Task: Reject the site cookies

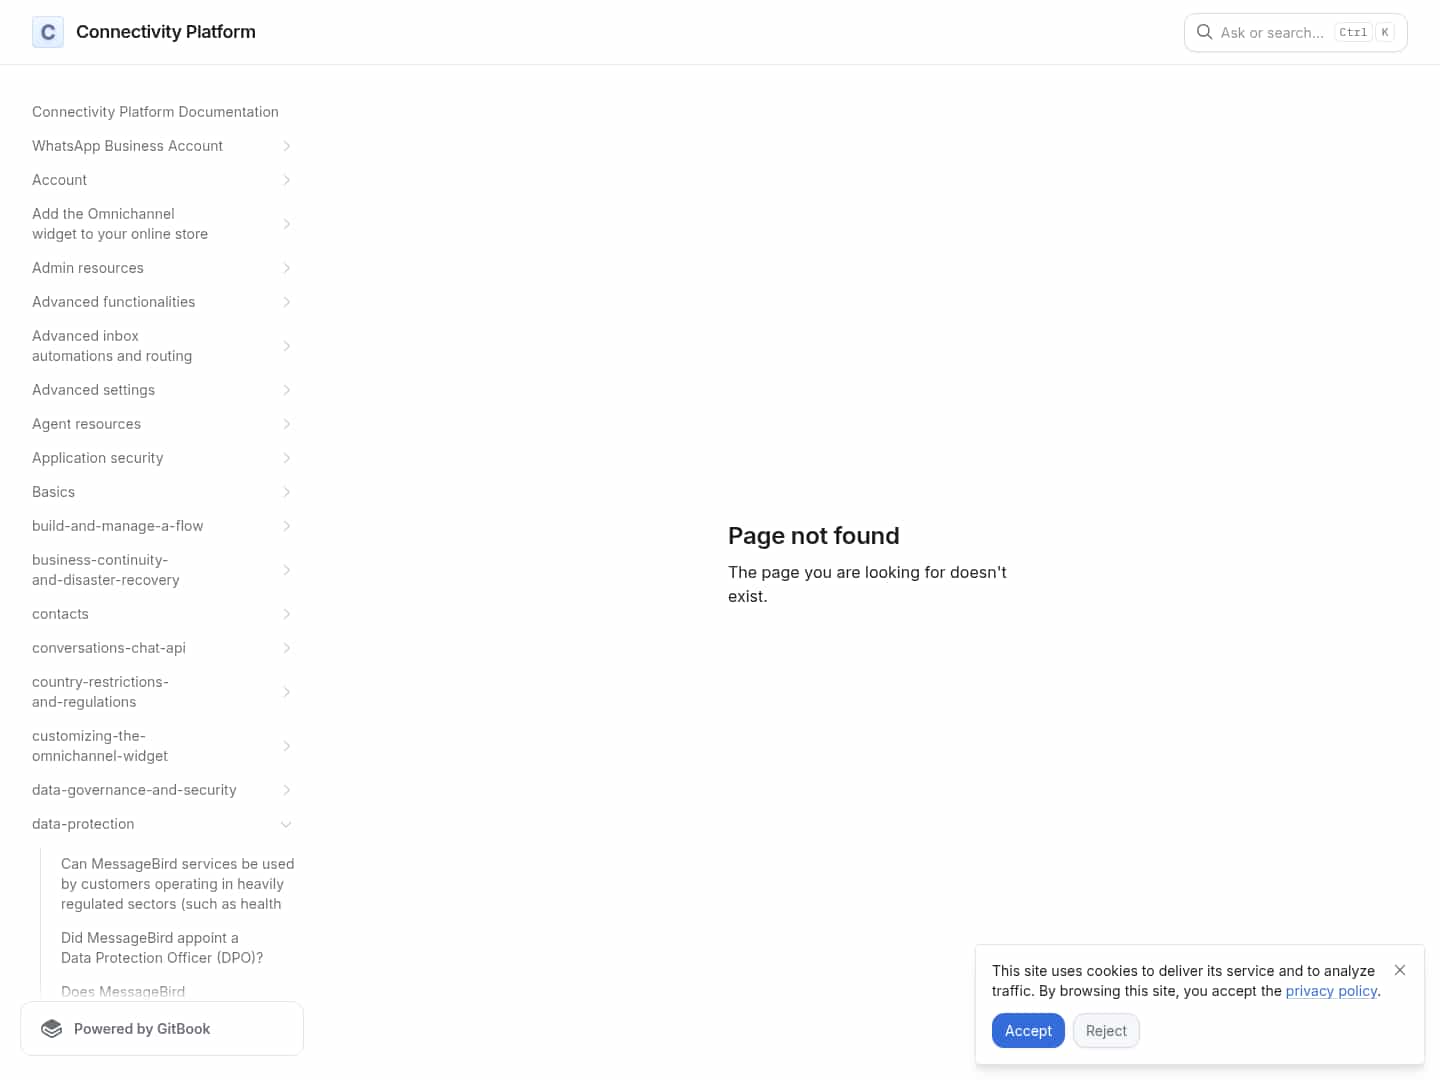Action: (x=1106, y=1031)
